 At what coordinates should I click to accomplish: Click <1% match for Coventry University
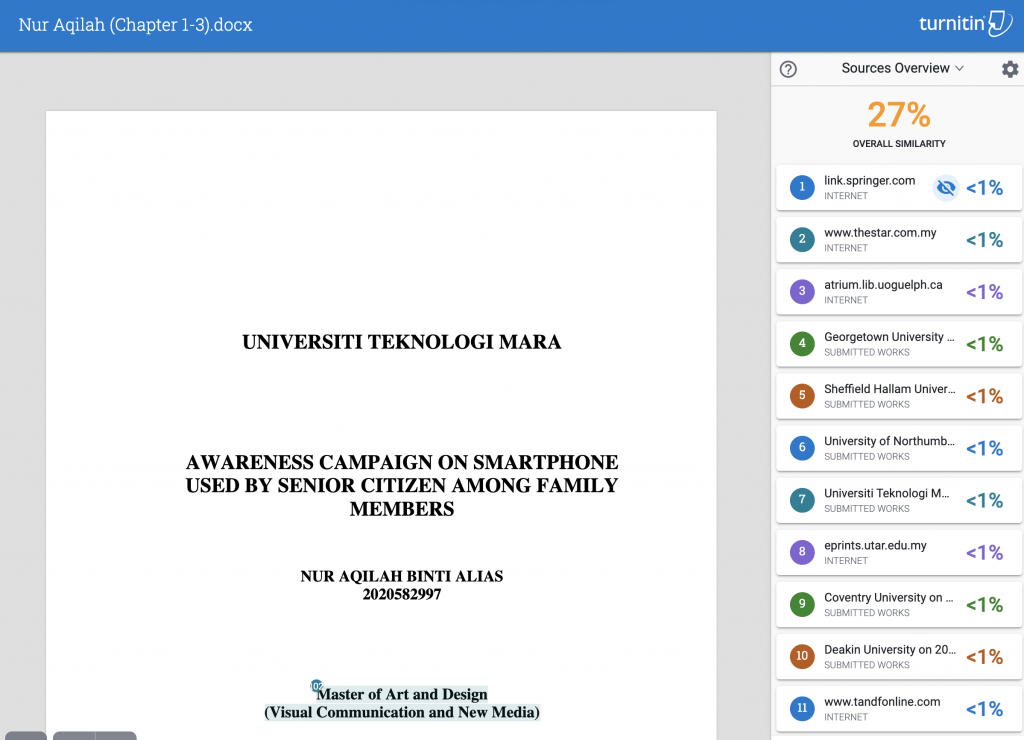coord(984,605)
